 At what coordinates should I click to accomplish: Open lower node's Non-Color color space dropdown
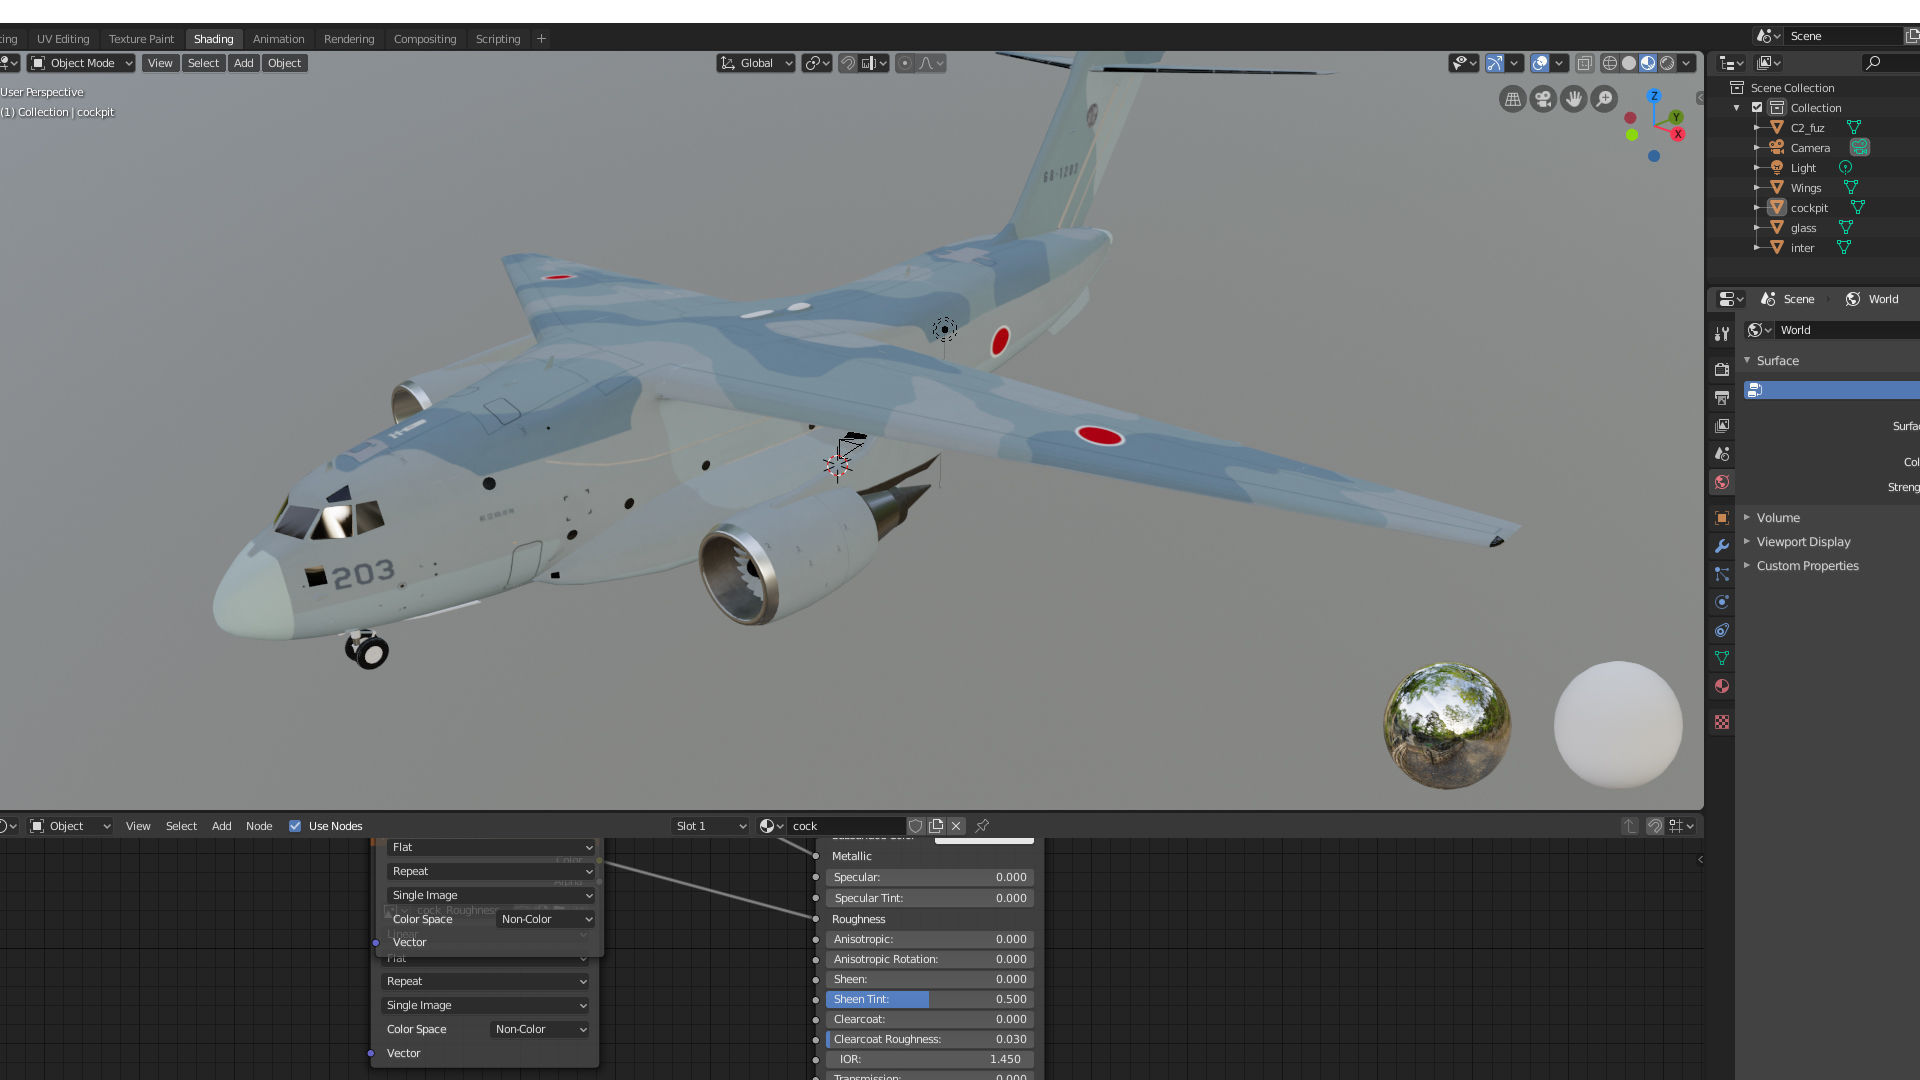[x=540, y=1029]
